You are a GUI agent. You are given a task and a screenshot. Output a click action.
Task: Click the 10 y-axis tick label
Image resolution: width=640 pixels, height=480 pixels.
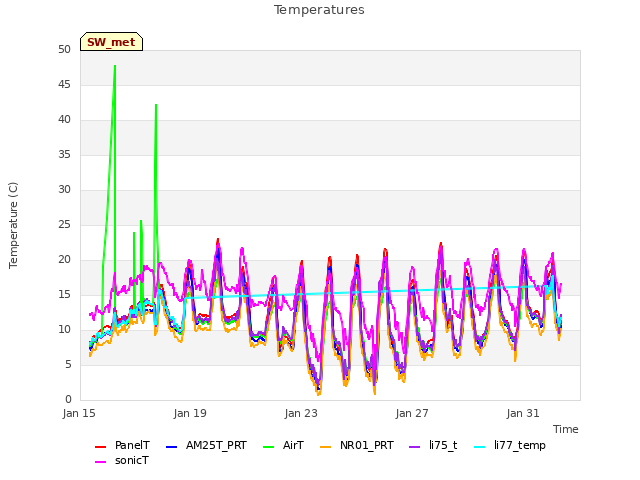[64, 329]
